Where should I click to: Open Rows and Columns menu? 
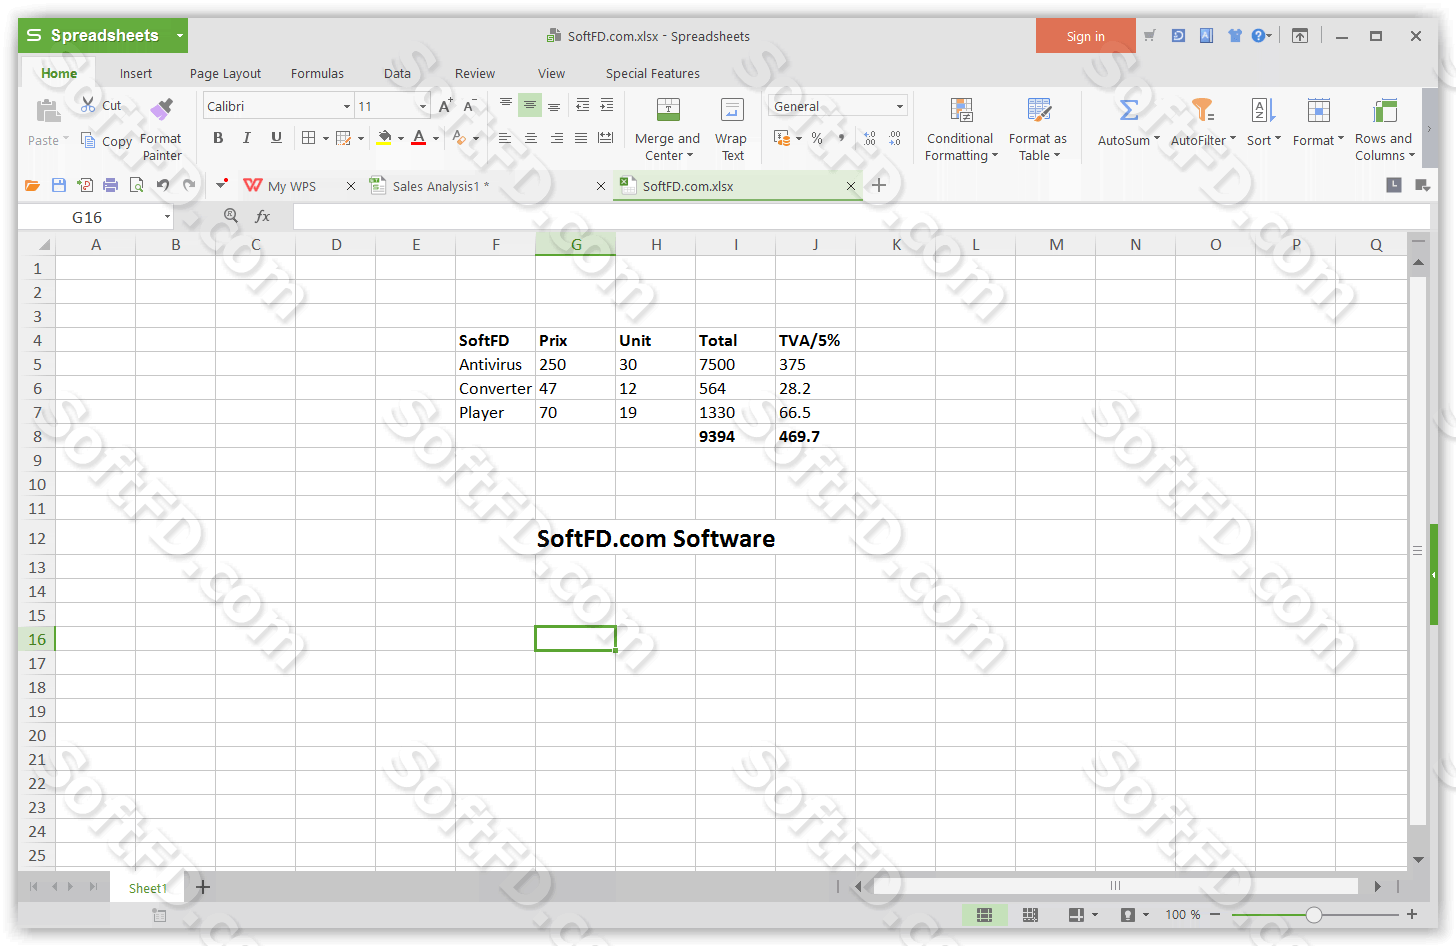[1384, 128]
